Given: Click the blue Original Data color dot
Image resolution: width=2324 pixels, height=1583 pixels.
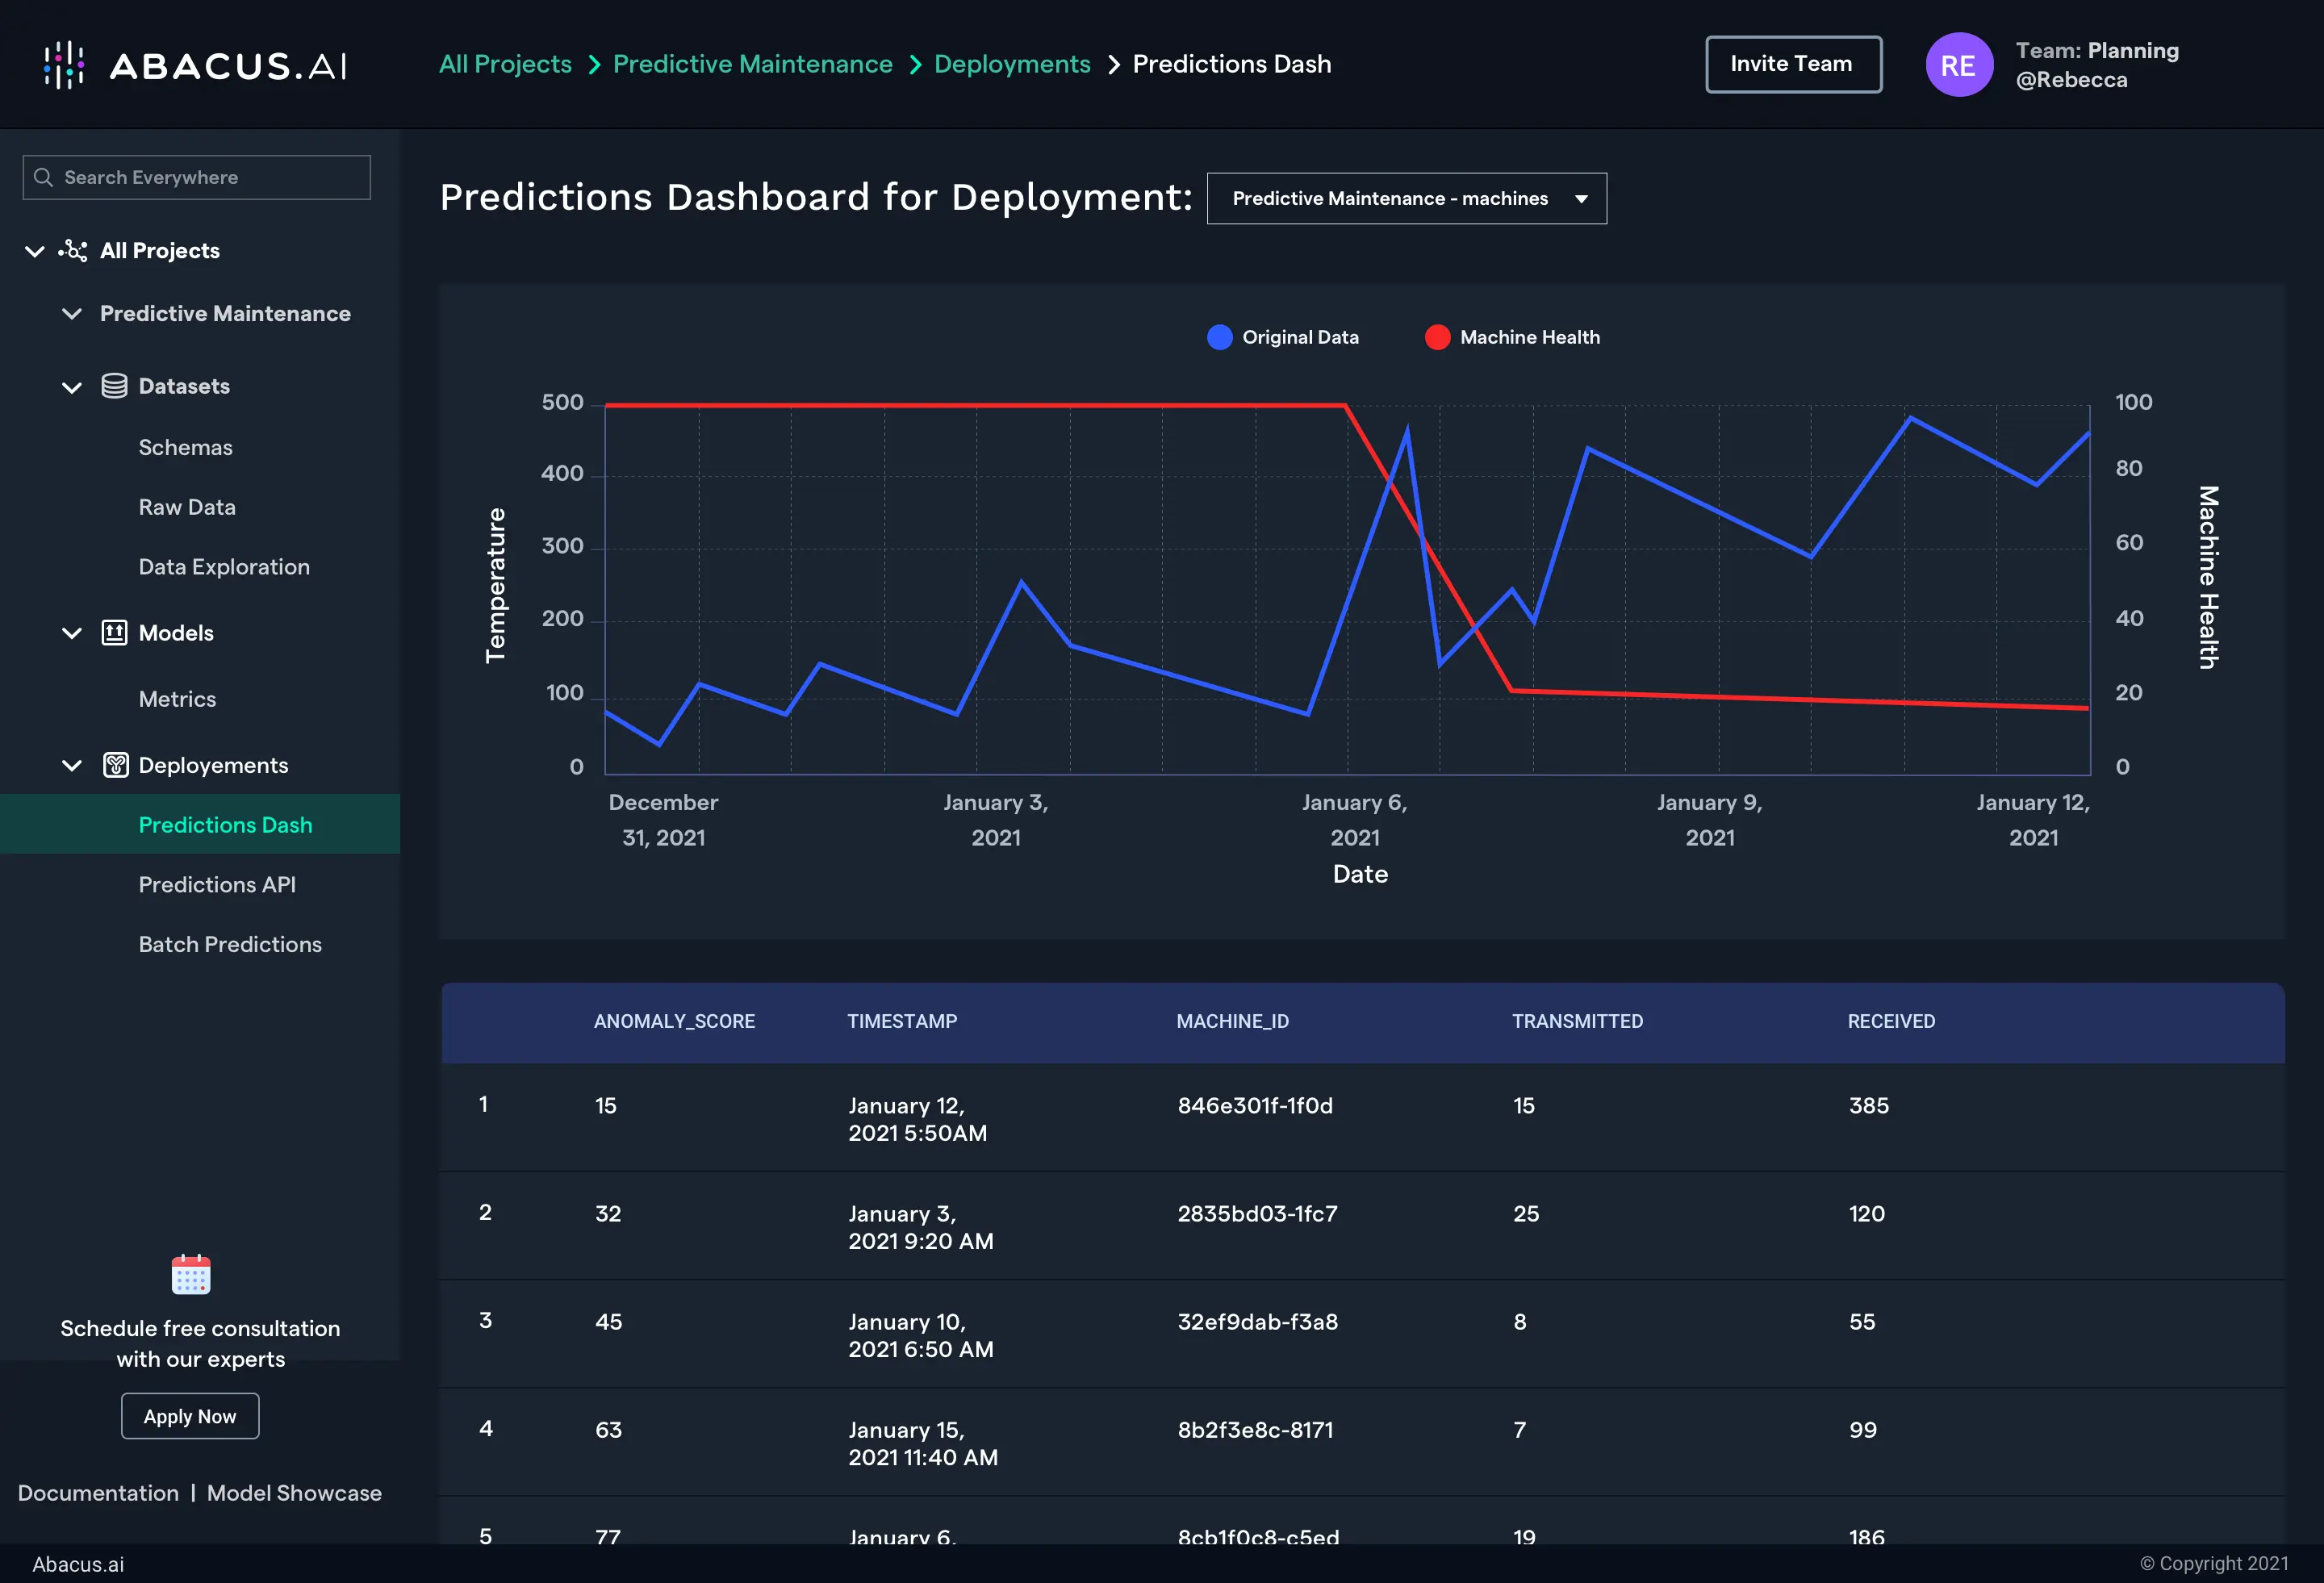Looking at the screenshot, I should [x=1219, y=337].
